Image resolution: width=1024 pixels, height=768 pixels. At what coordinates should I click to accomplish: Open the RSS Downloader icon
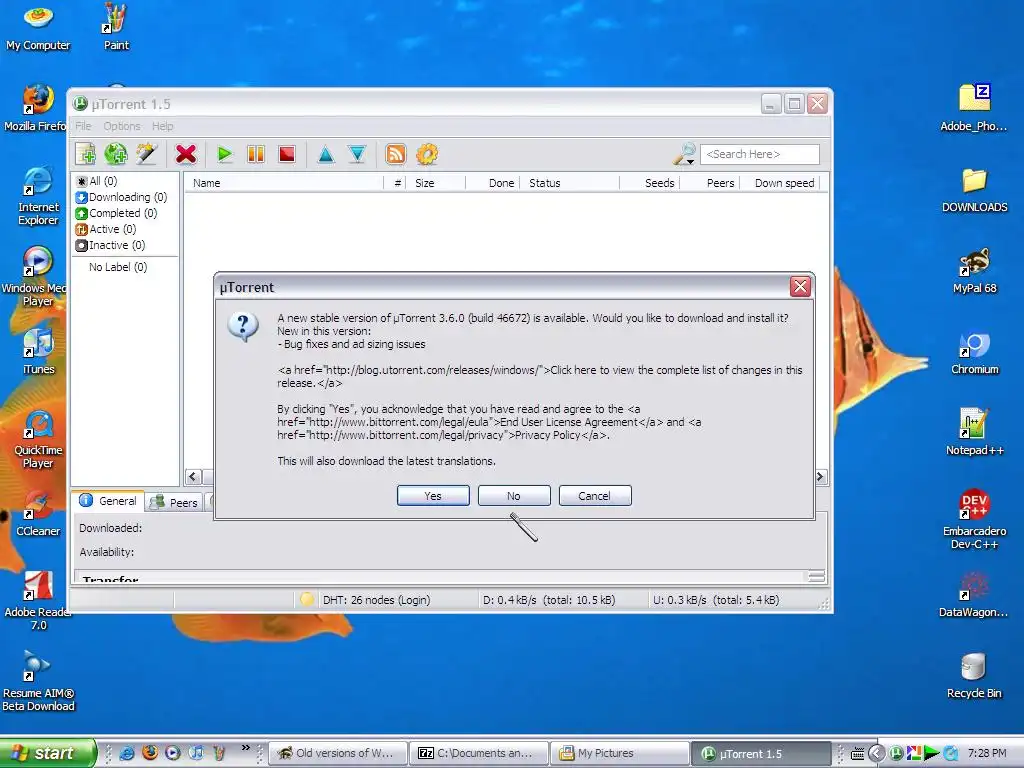click(396, 154)
